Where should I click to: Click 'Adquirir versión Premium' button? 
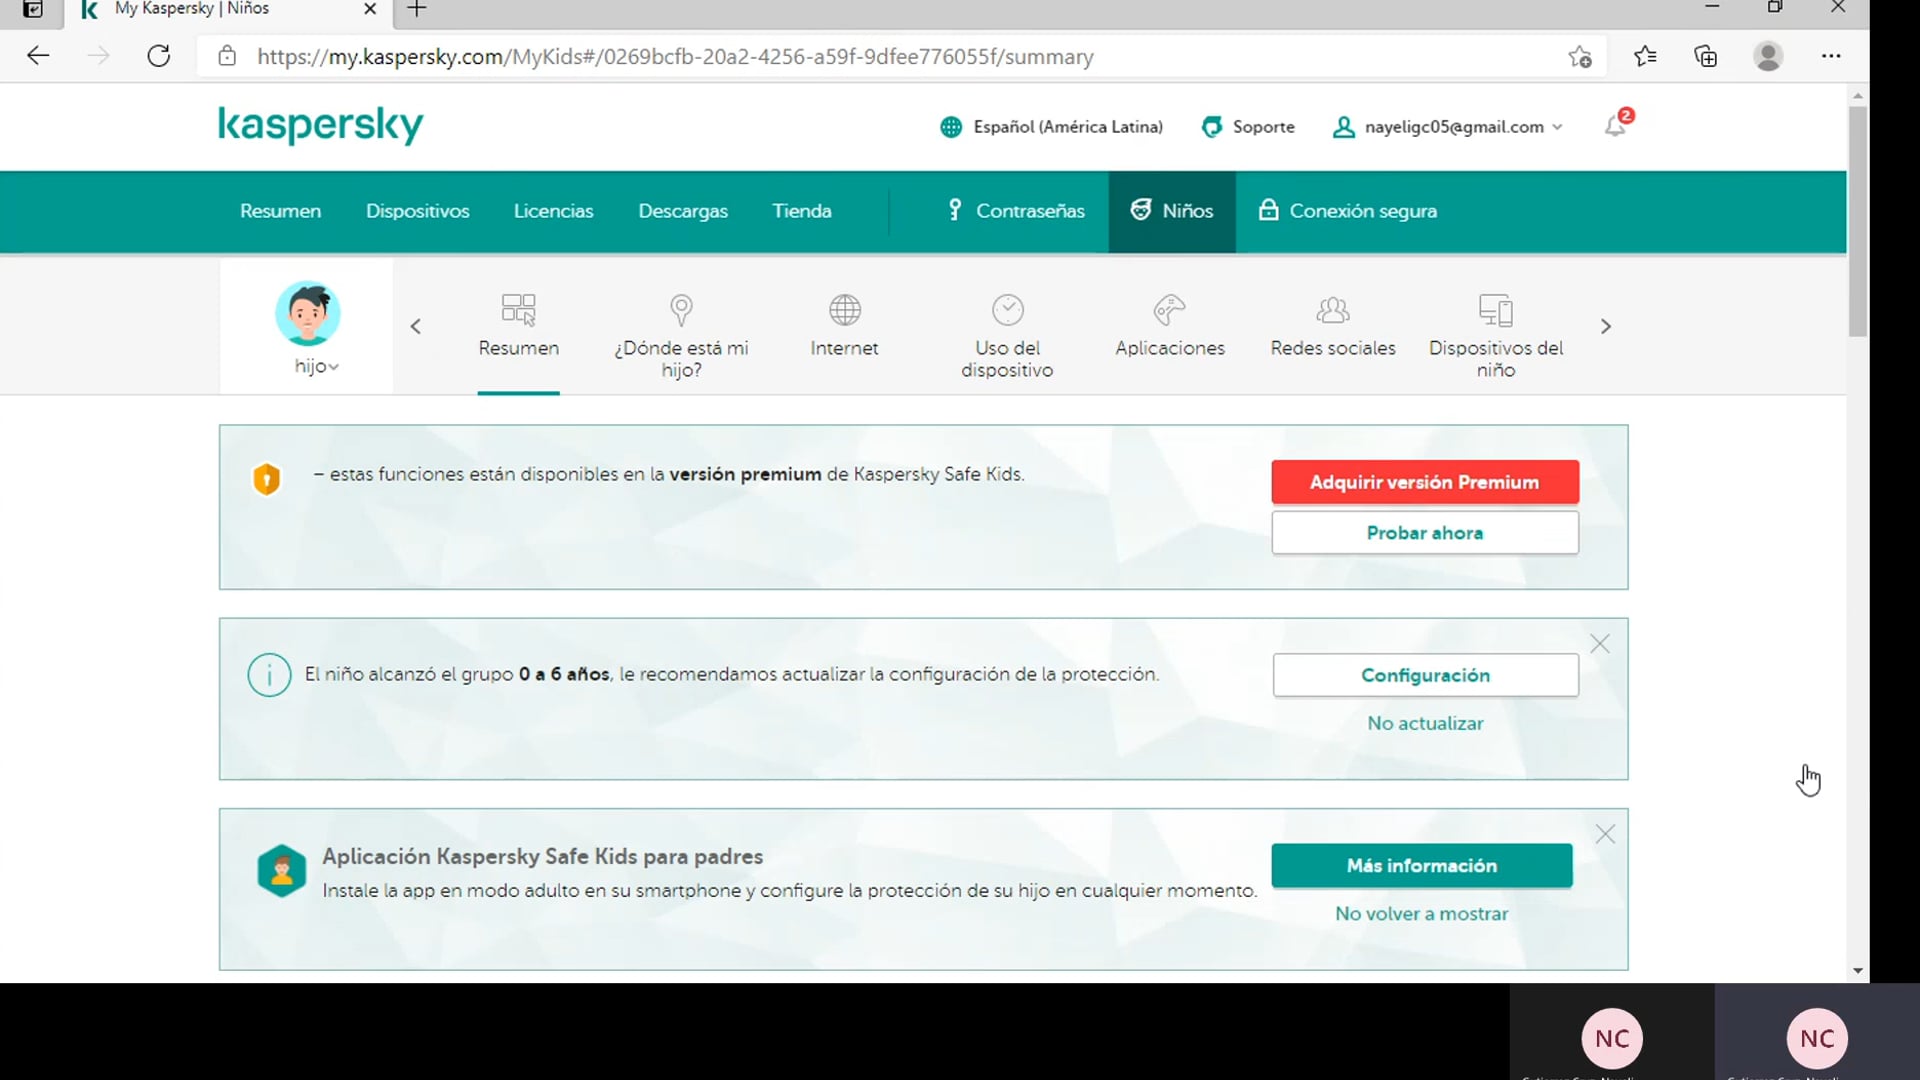tap(1424, 481)
